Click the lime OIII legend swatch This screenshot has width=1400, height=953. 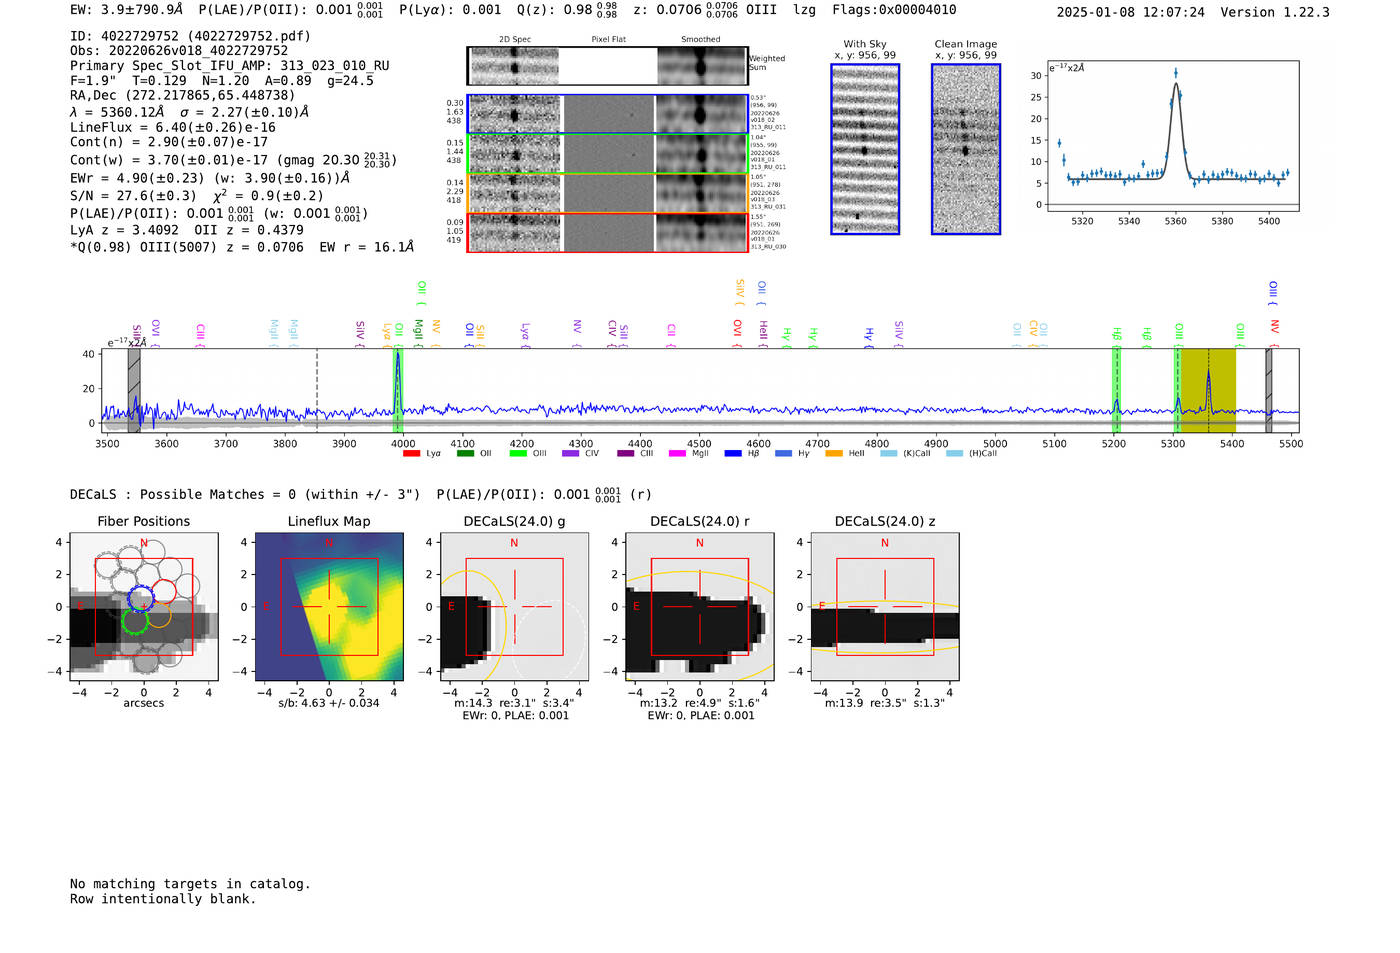point(518,454)
